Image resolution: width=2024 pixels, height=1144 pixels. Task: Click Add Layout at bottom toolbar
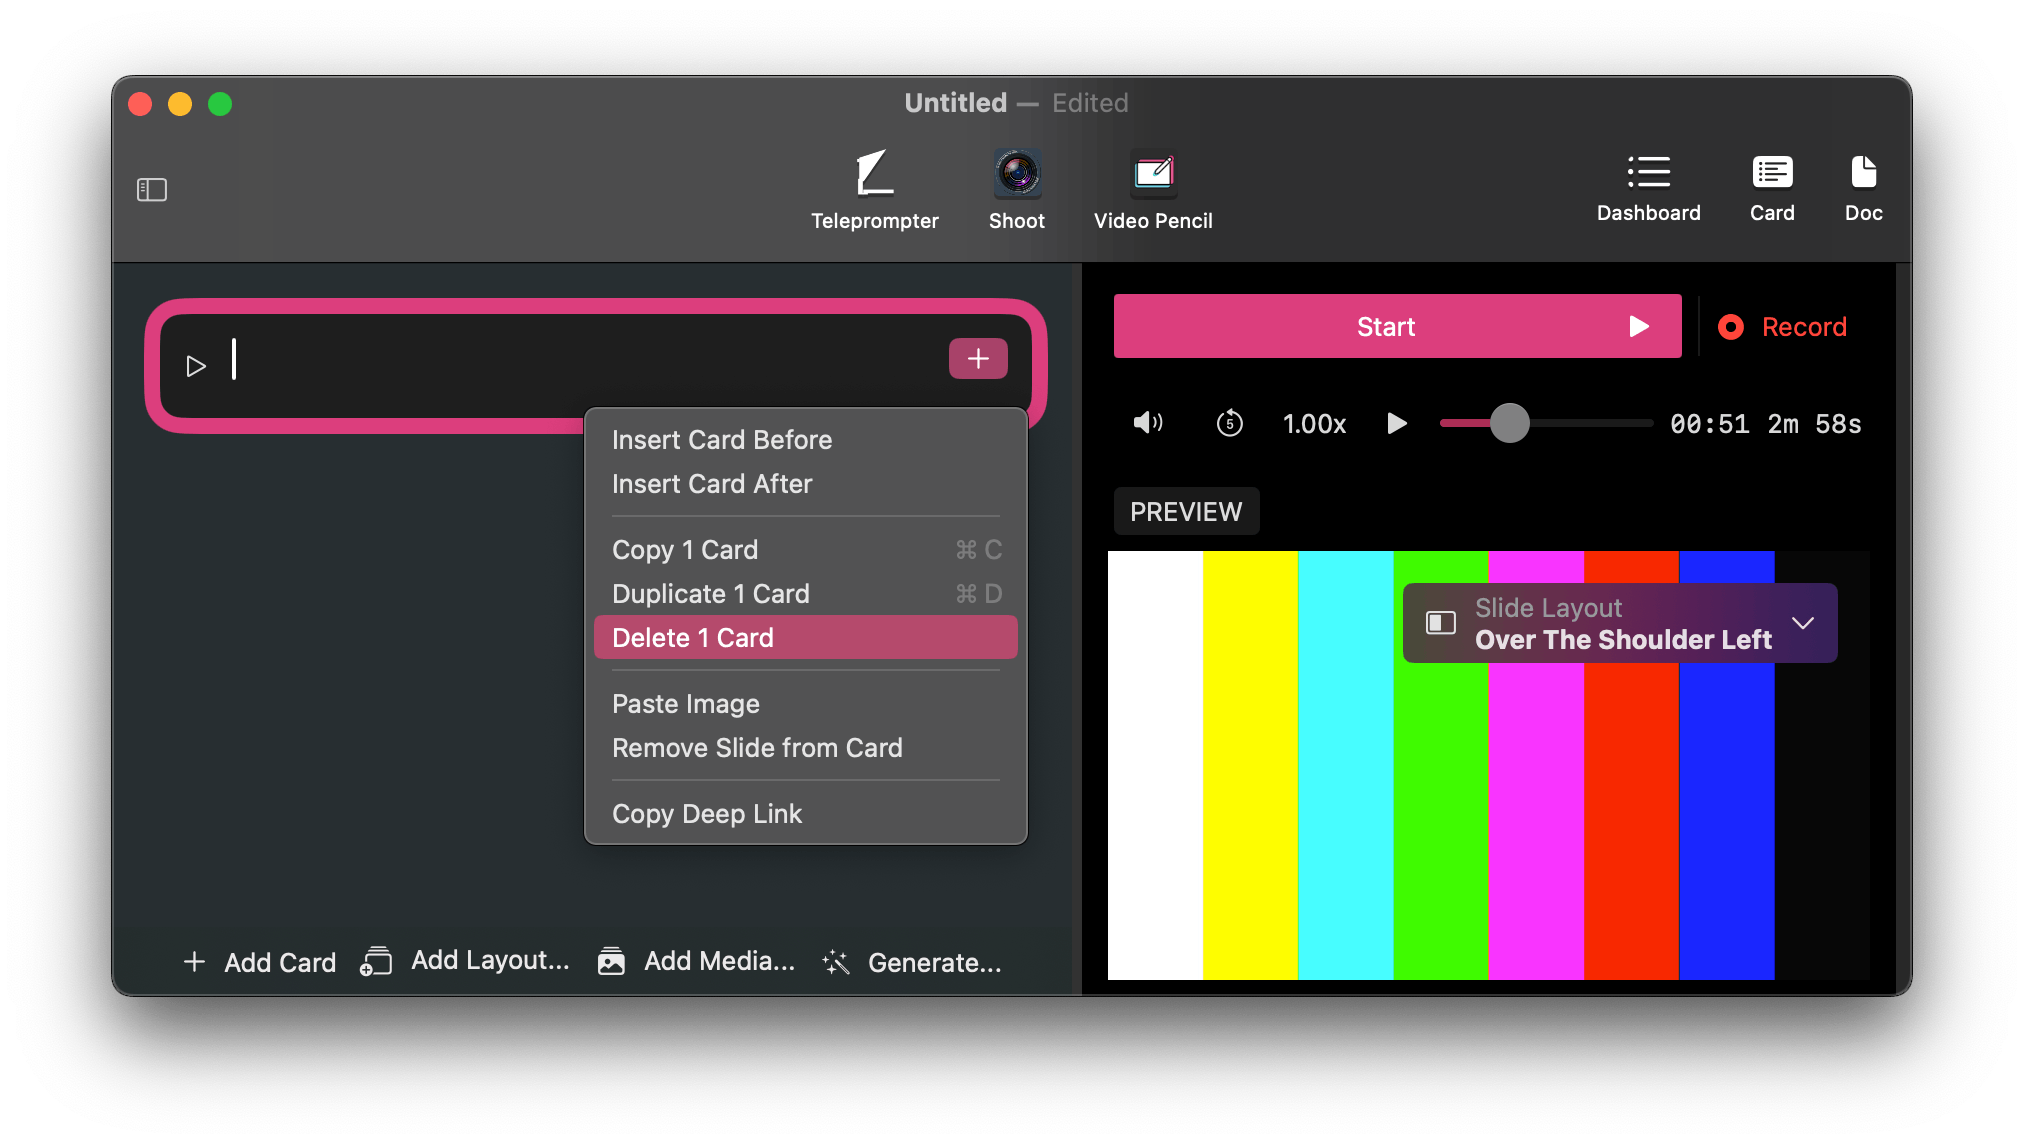468,962
